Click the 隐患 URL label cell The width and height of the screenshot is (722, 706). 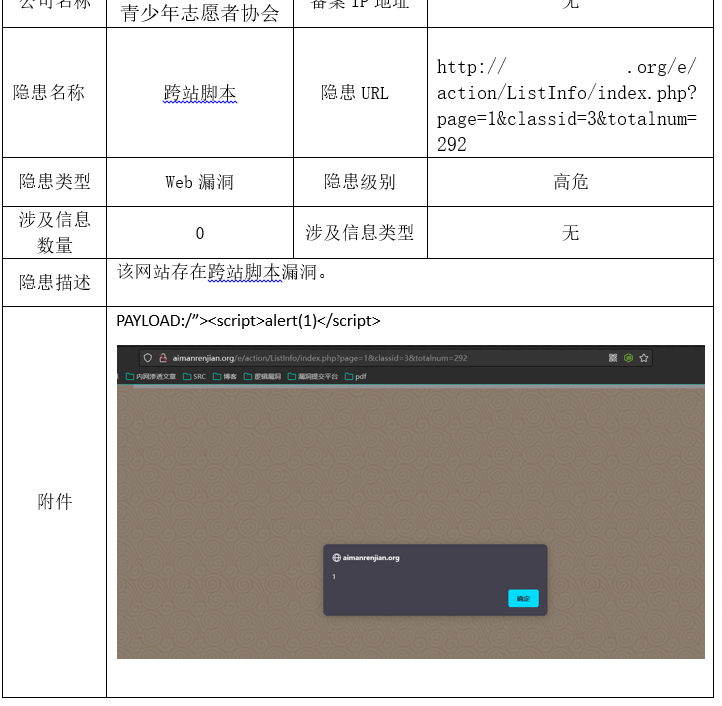361,93
